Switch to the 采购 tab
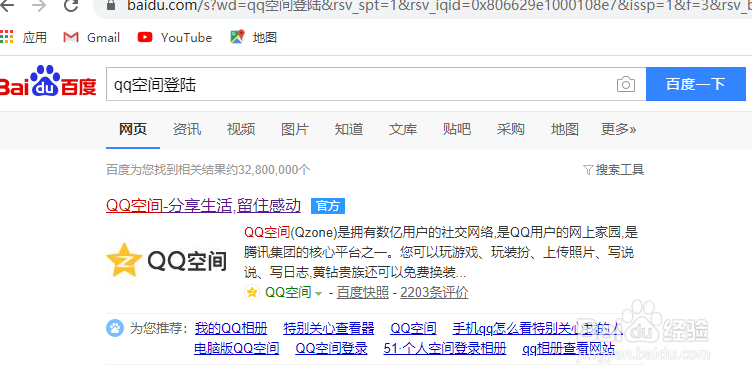 pos(511,129)
